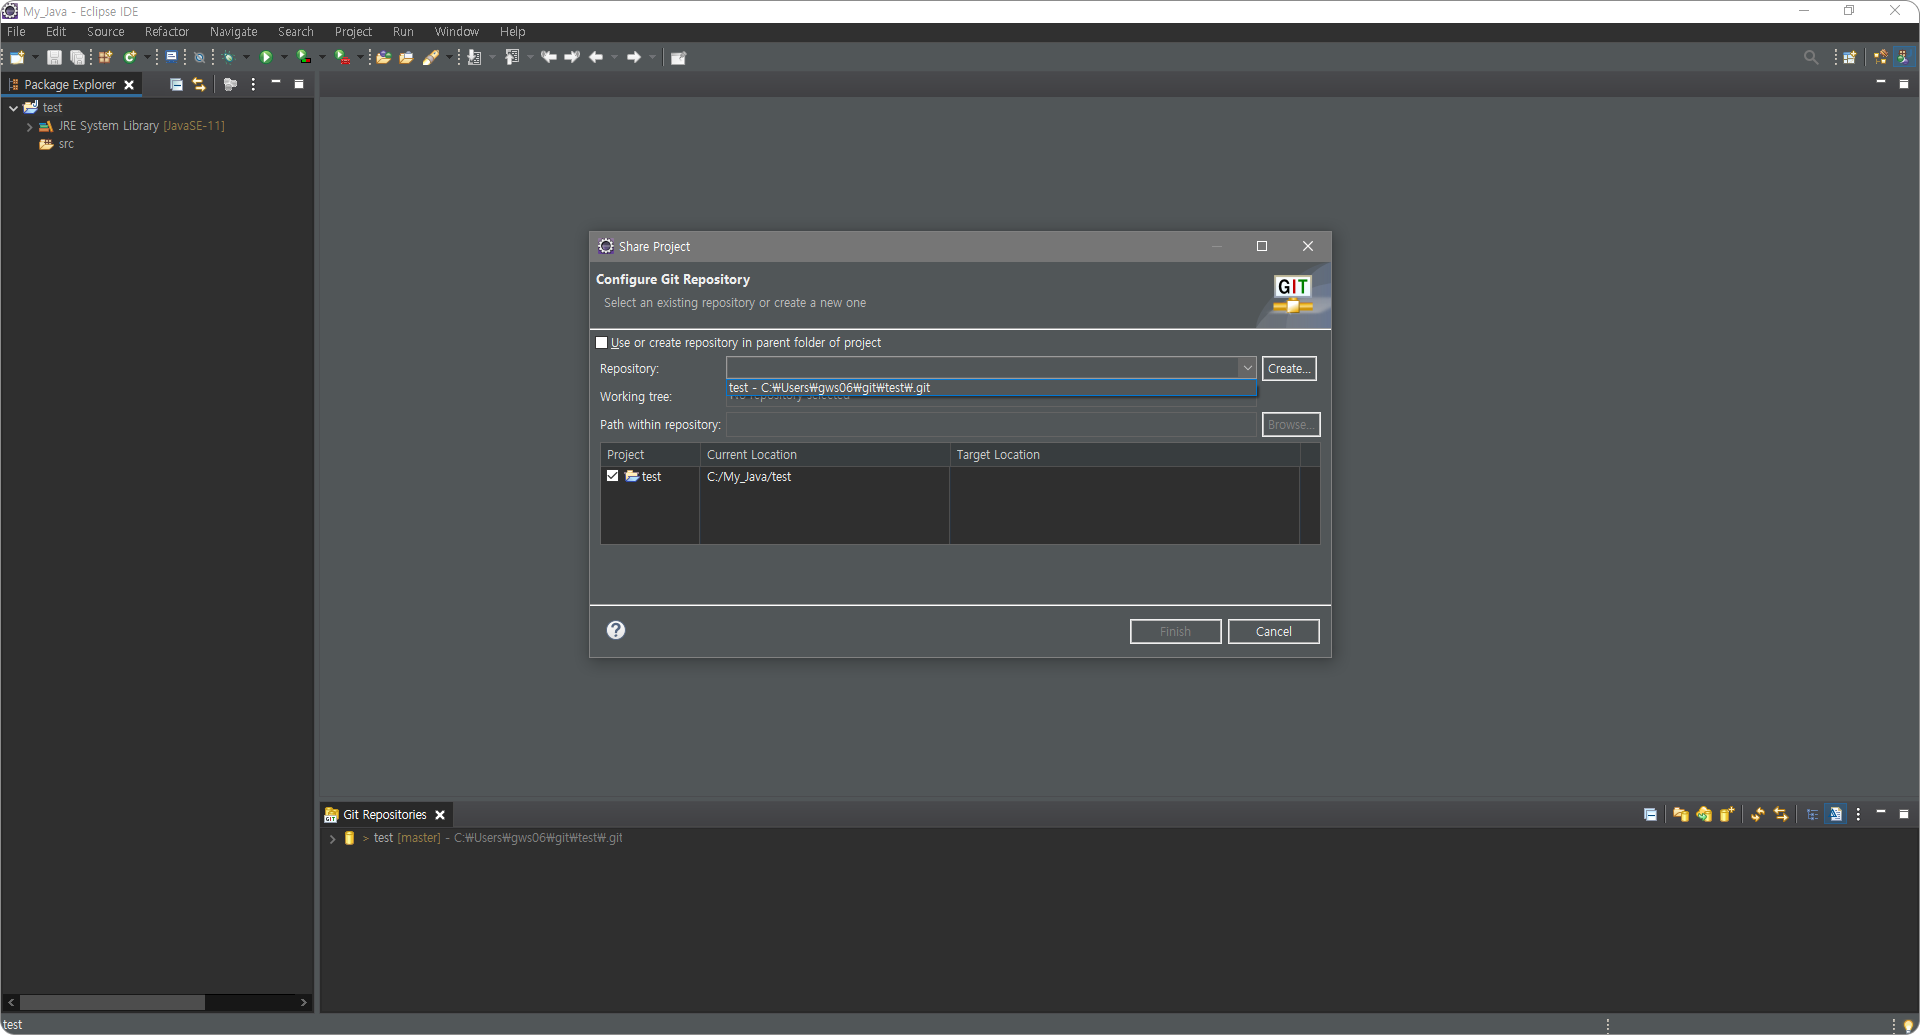Click the Browse... button
Image resolution: width=1920 pixels, height=1035 pixels.
1291,424
